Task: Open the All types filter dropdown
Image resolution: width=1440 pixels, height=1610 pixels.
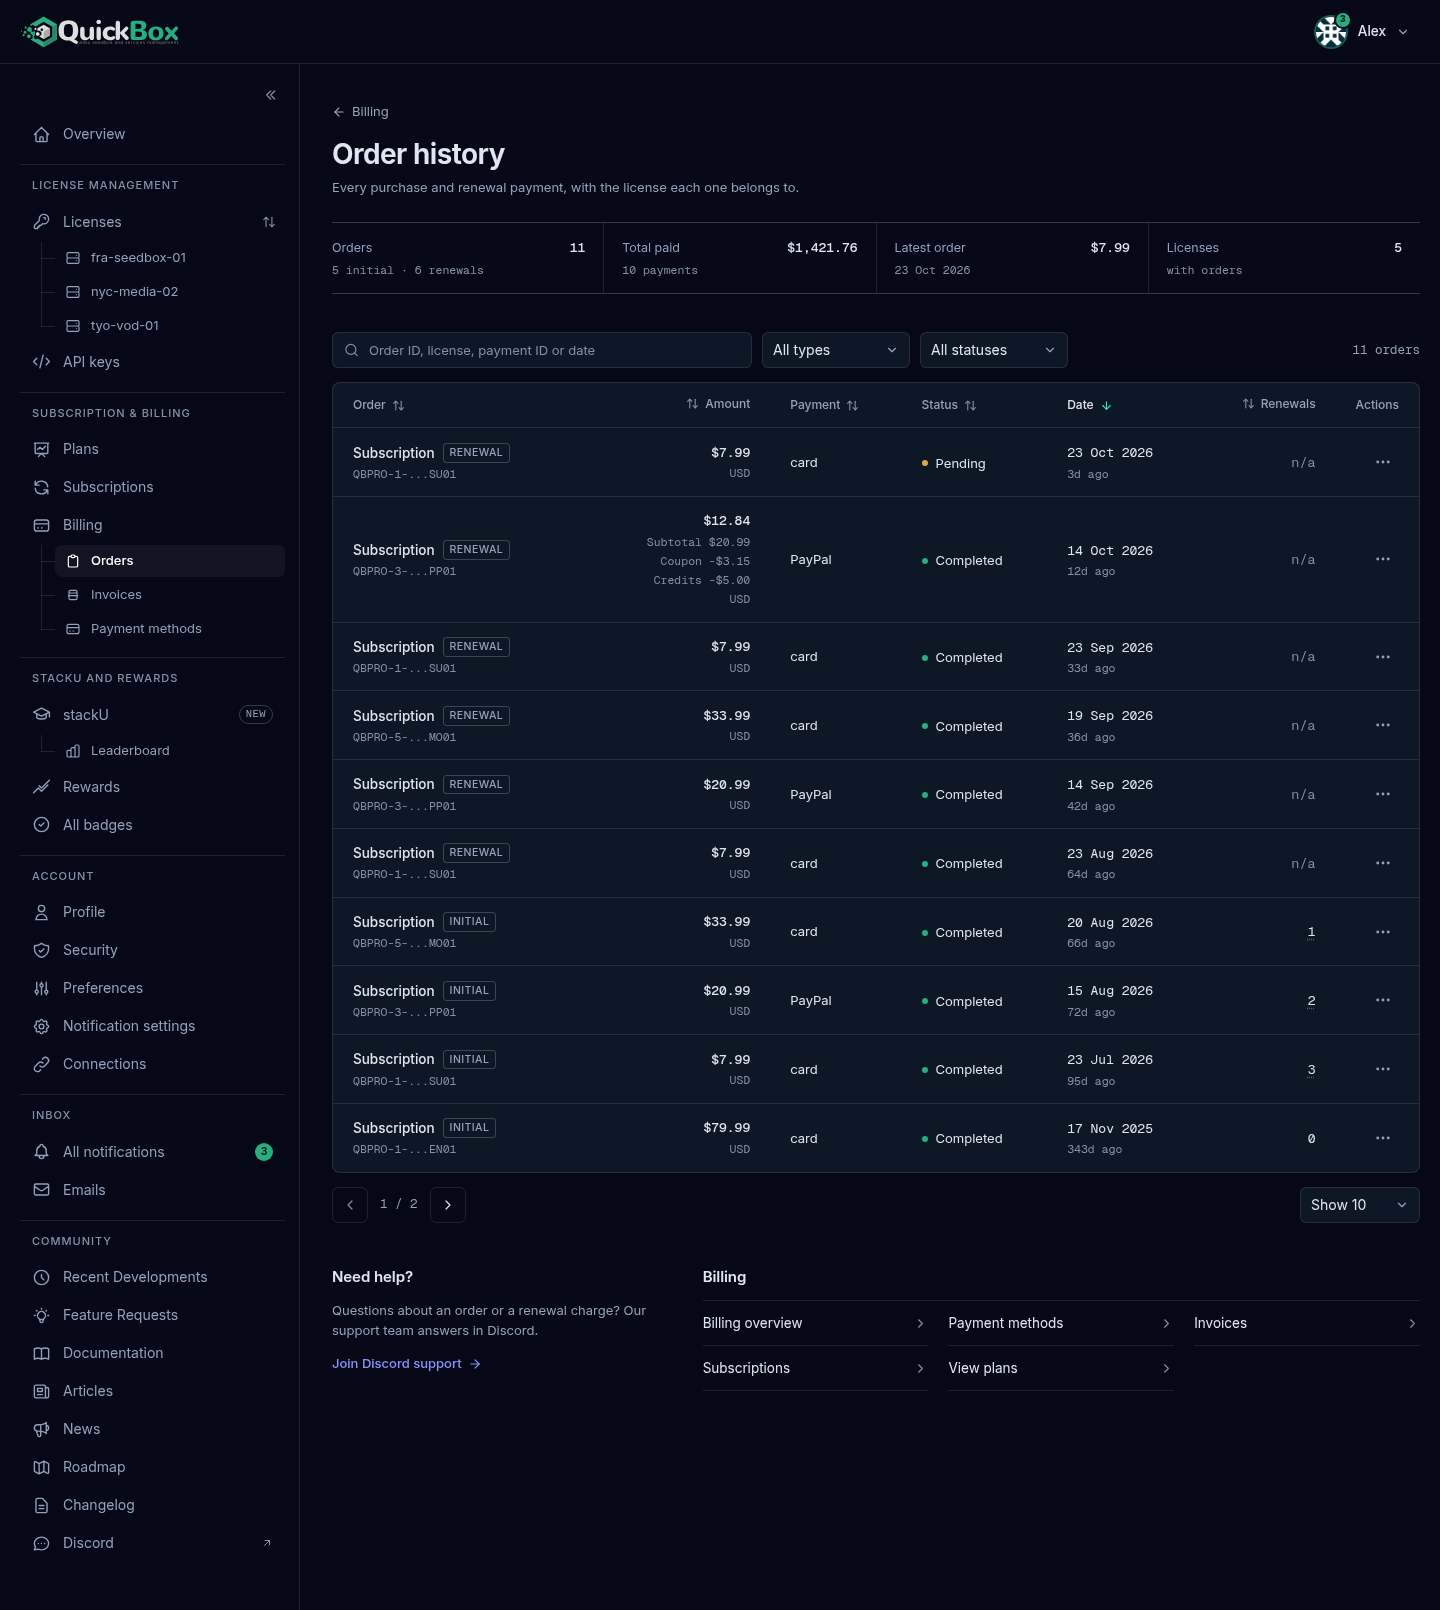Action: [x=836, y=350]
